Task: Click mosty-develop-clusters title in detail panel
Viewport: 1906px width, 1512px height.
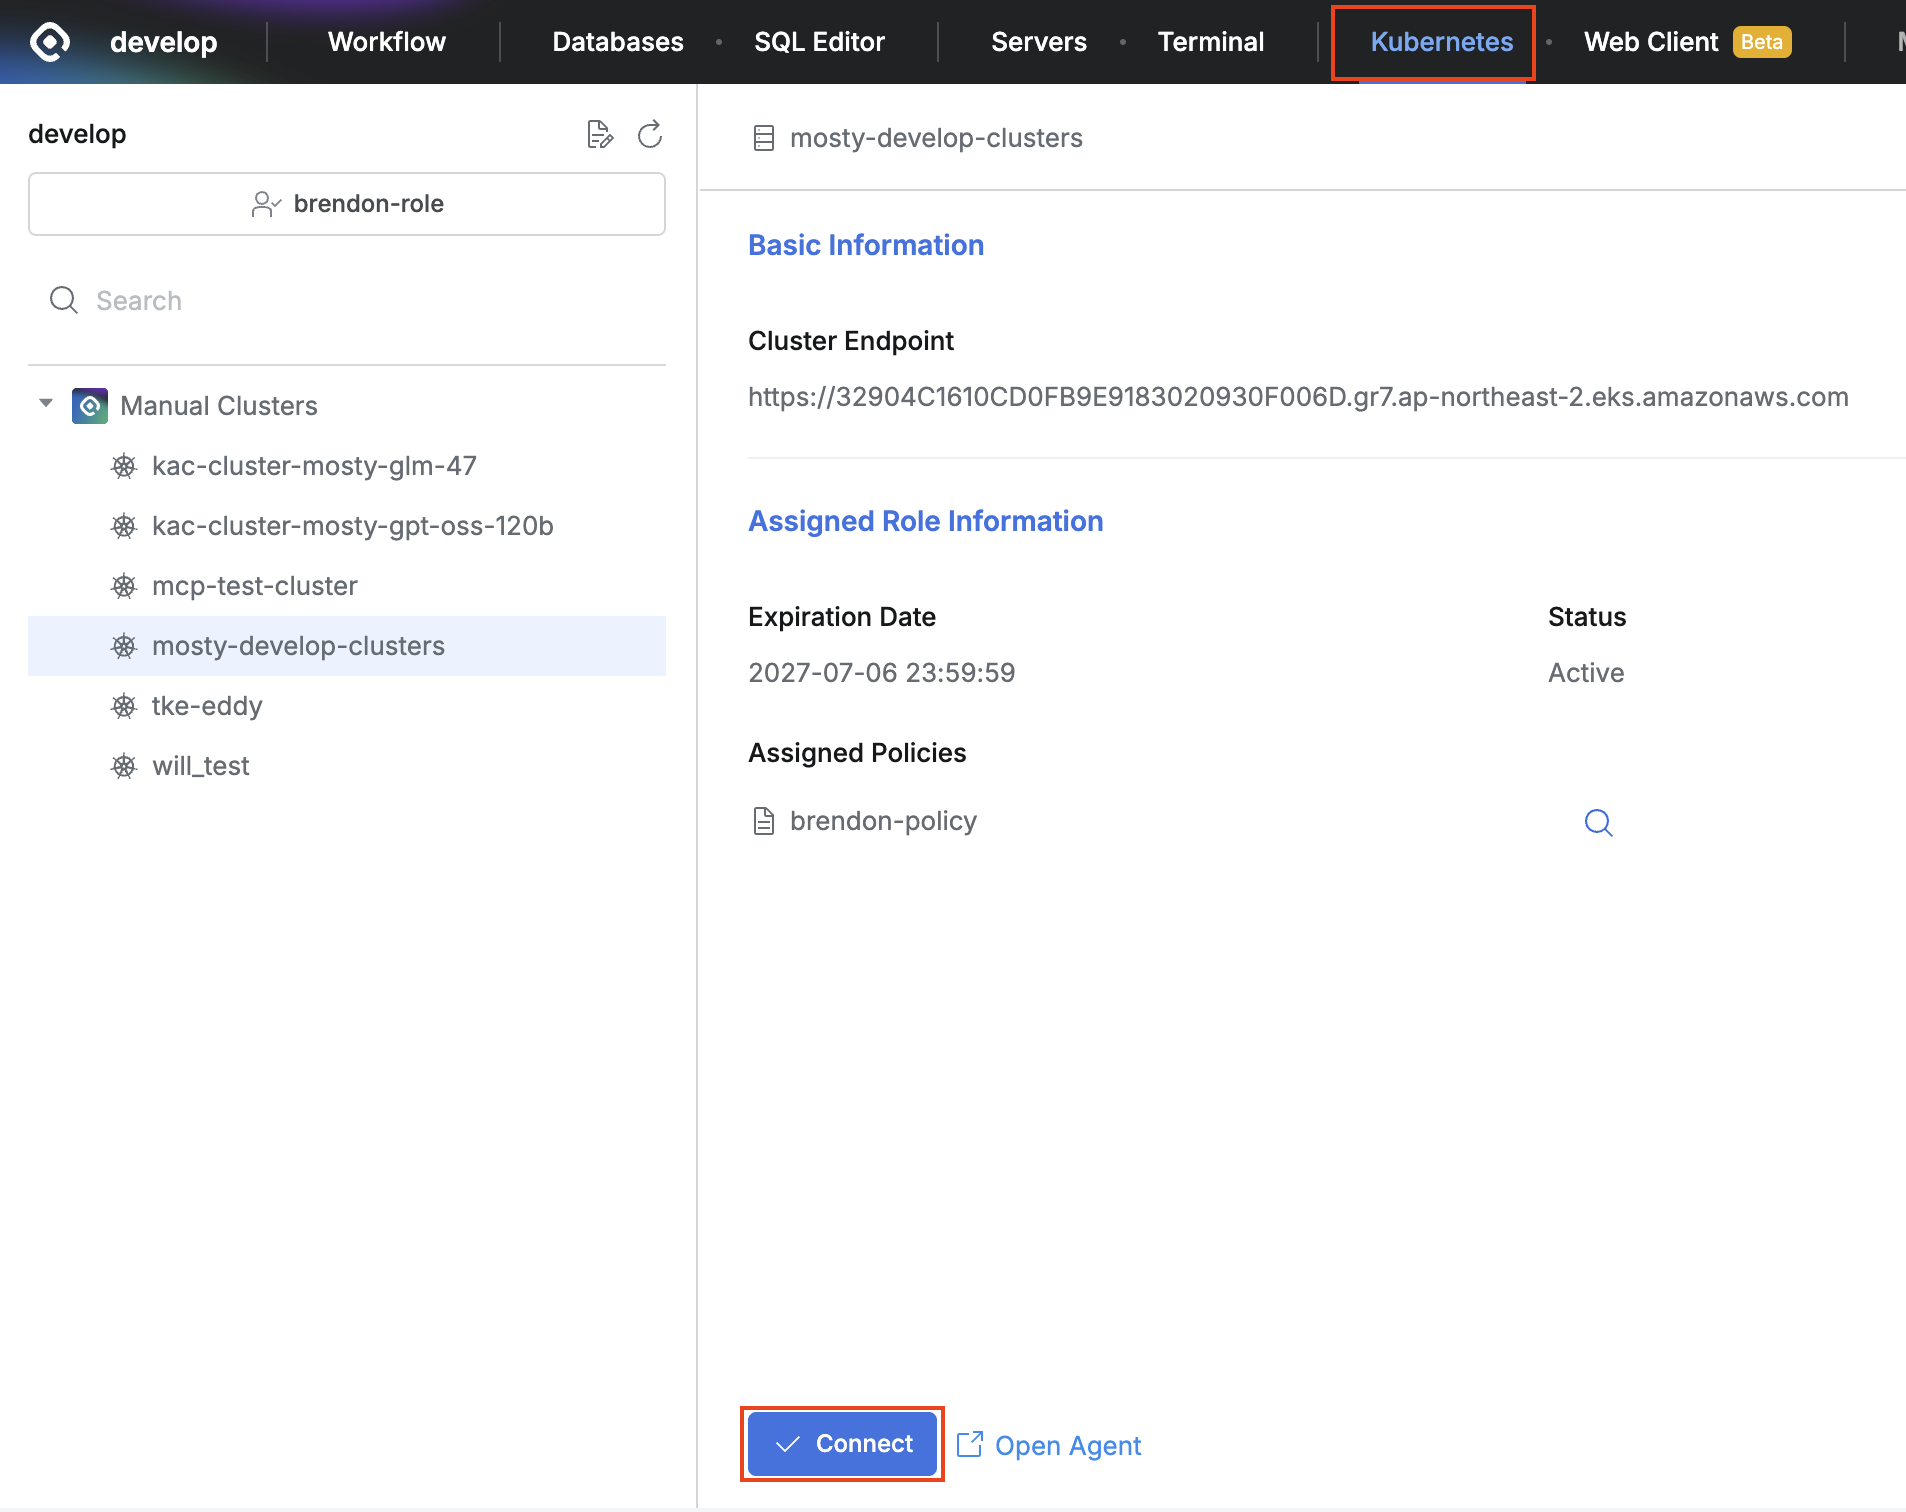Action: click(936, 138)
